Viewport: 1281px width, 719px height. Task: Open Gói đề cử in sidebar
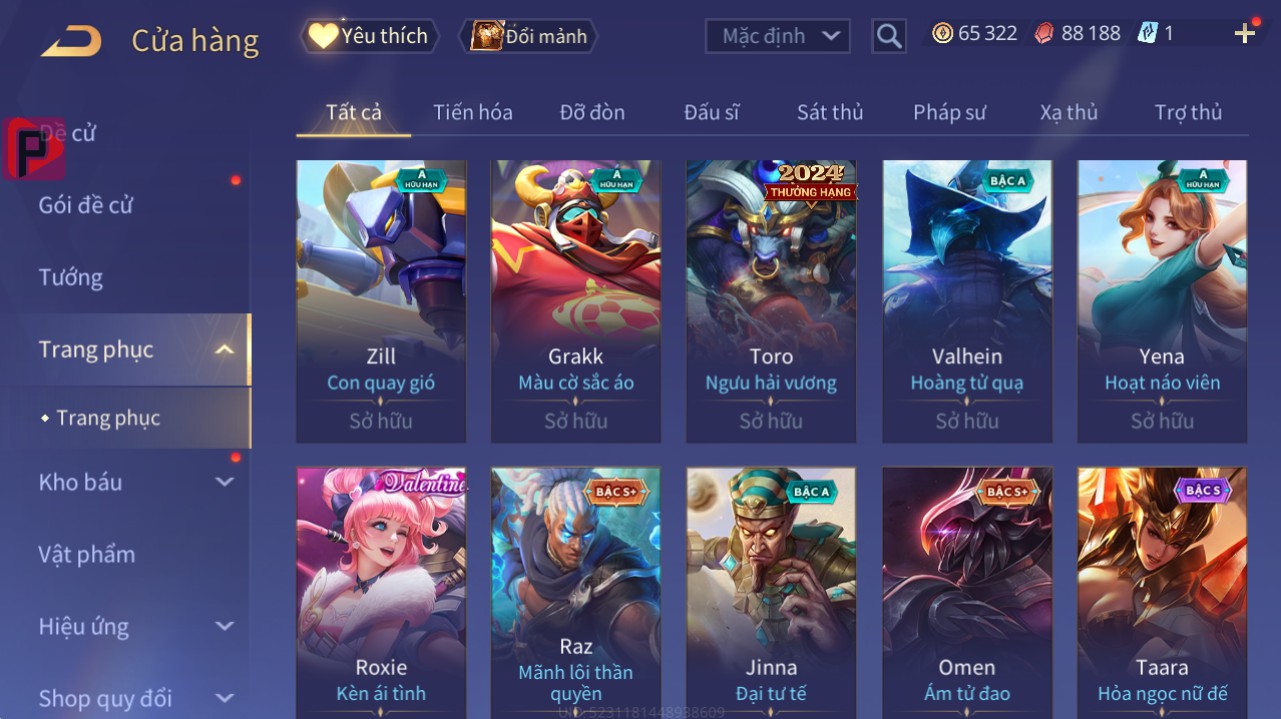pos(86,205)
